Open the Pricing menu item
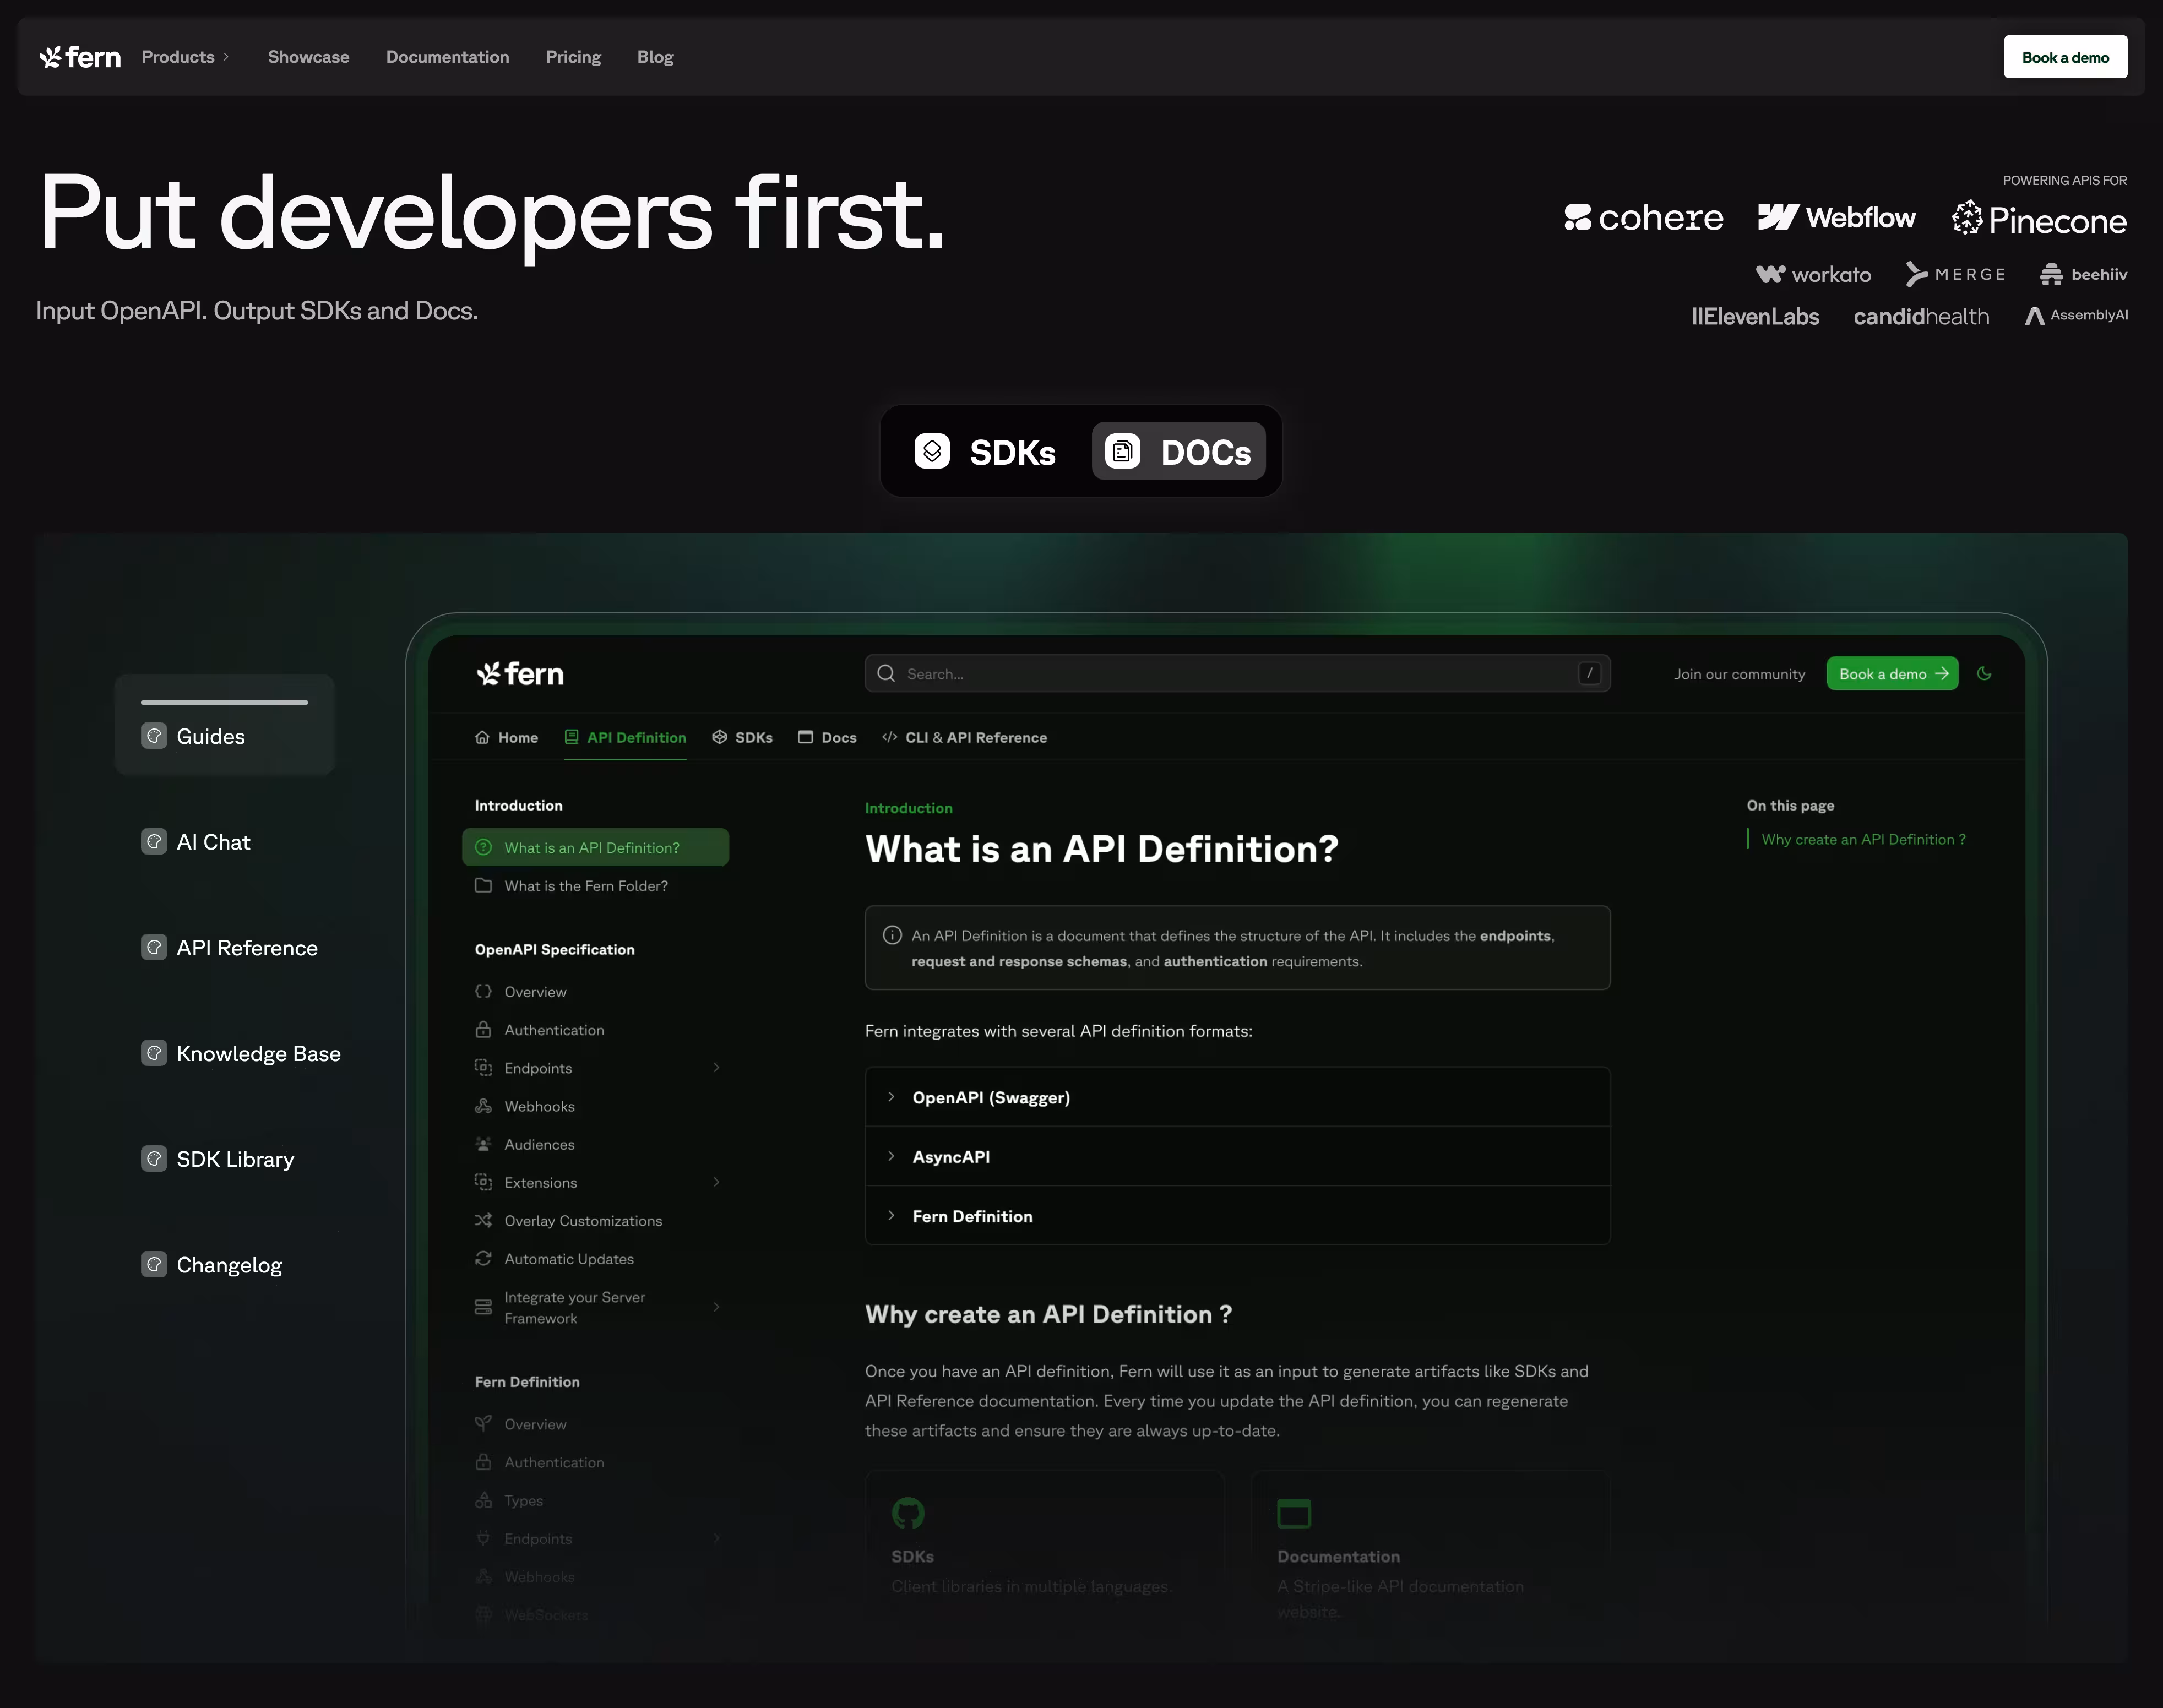The height and width of the screenshot is (1708, 2163). (573, 57)
